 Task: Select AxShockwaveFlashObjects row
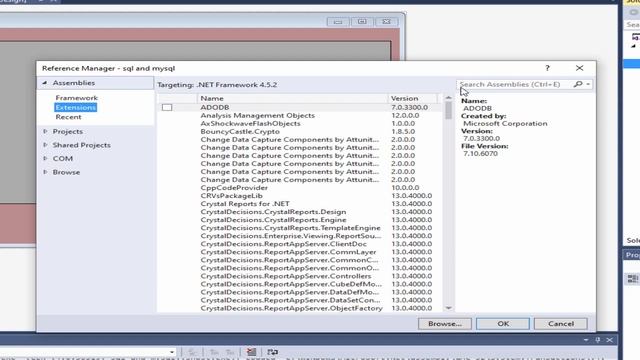(x=300, y=123)
